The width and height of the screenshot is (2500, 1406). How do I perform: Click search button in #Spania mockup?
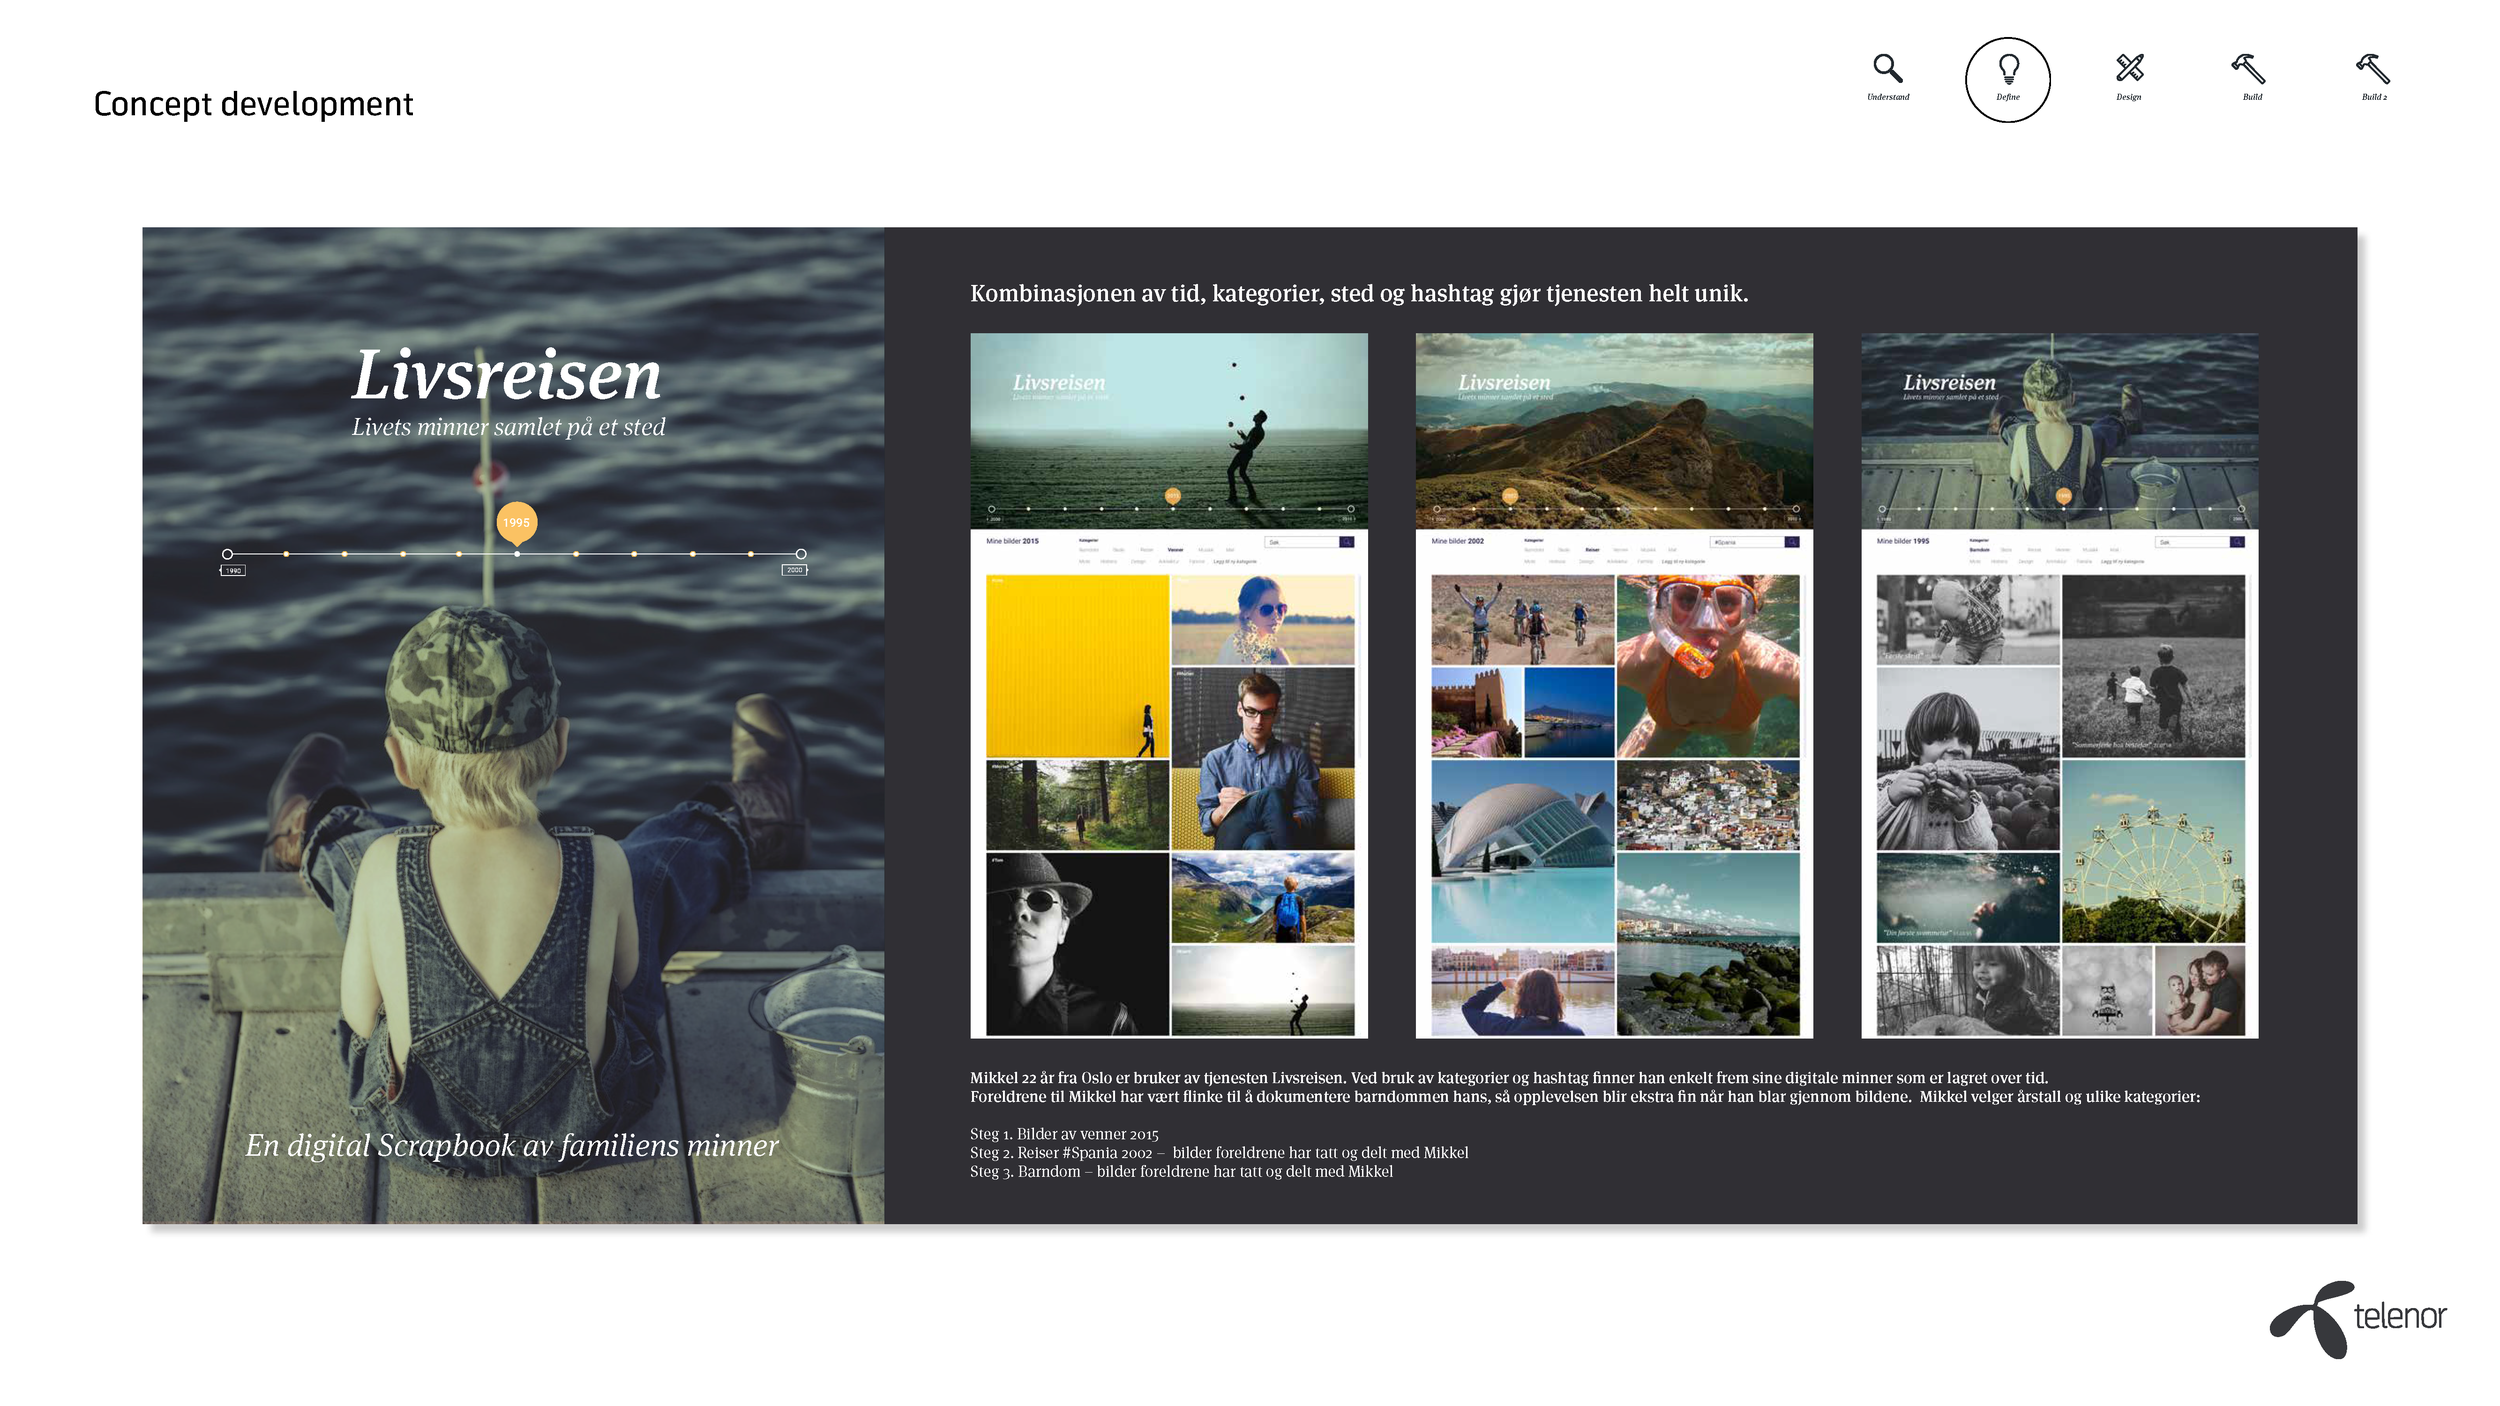click(1792, 542)
